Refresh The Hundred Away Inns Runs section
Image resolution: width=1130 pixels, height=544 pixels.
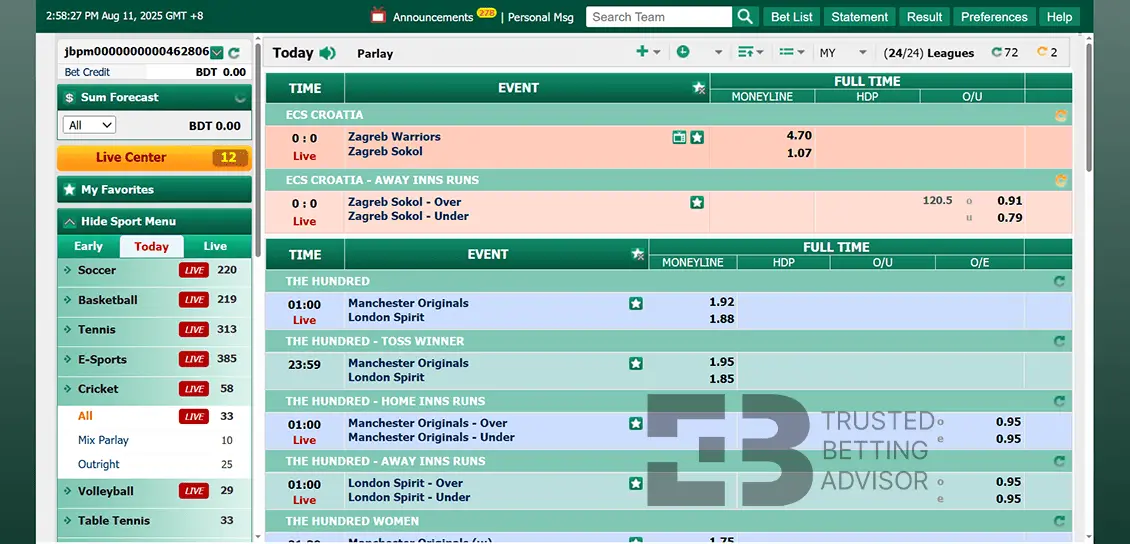click(x=1059, y=461)
